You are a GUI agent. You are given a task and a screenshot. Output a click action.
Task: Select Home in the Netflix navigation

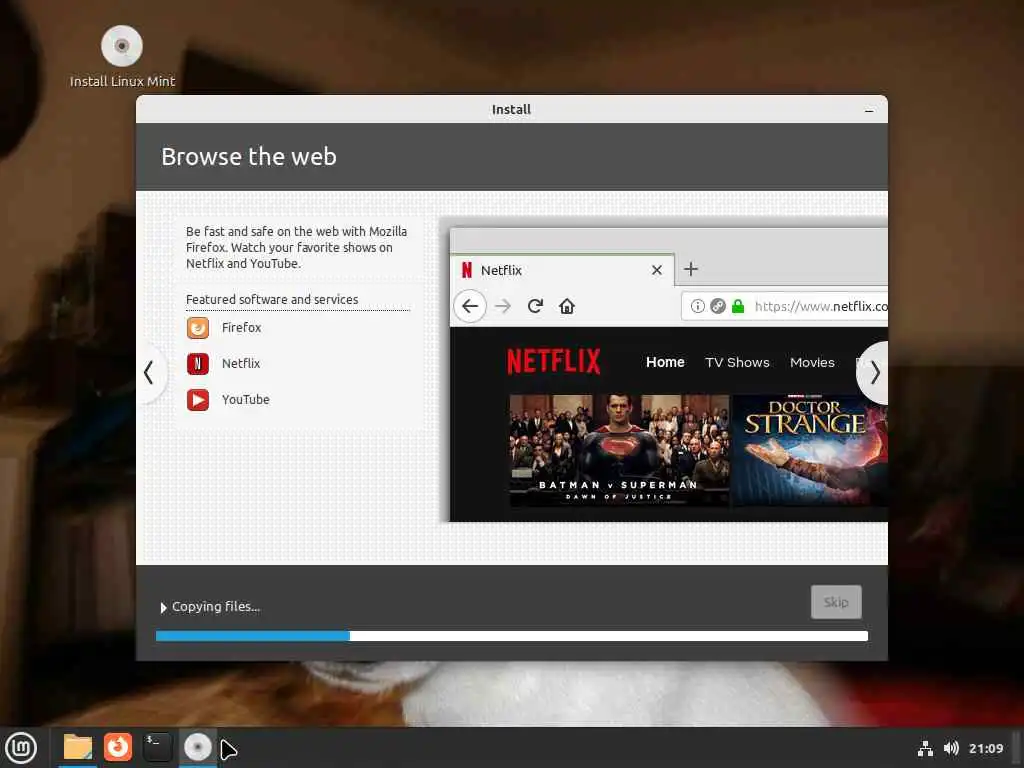click(x=665, y=362)
